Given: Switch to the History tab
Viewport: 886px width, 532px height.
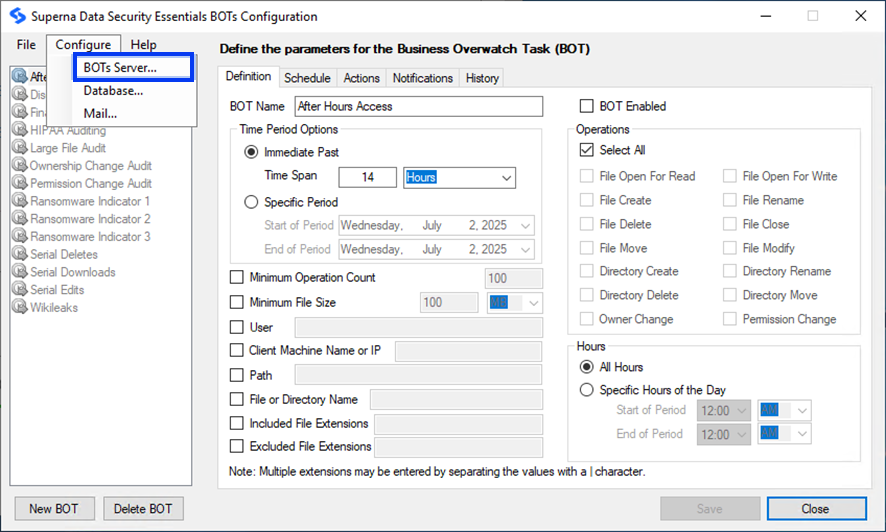Looking at the screenshot, I should [482, 78].
